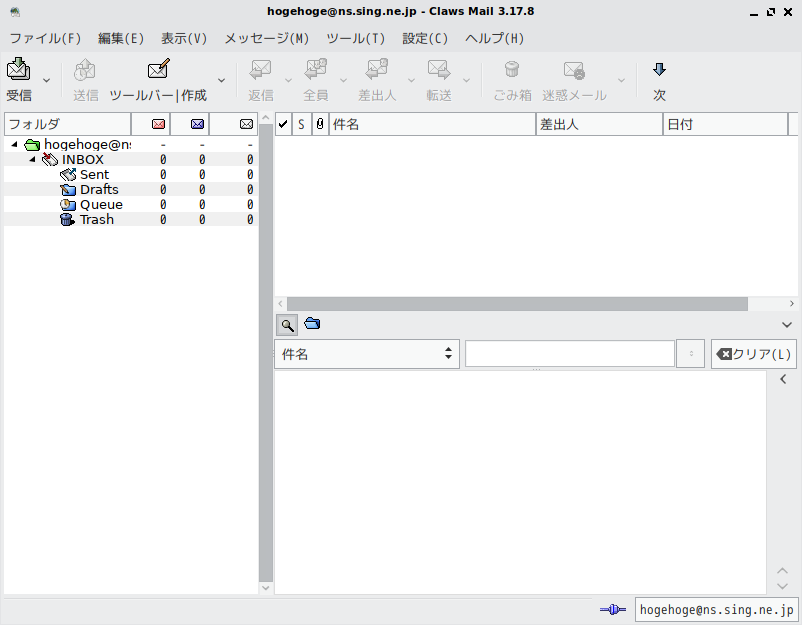Image resolution: width=802 pixels, height=625 pixels.
Task: Click the folder pane vertical scrollbar
Action: [x=265, y=353]
